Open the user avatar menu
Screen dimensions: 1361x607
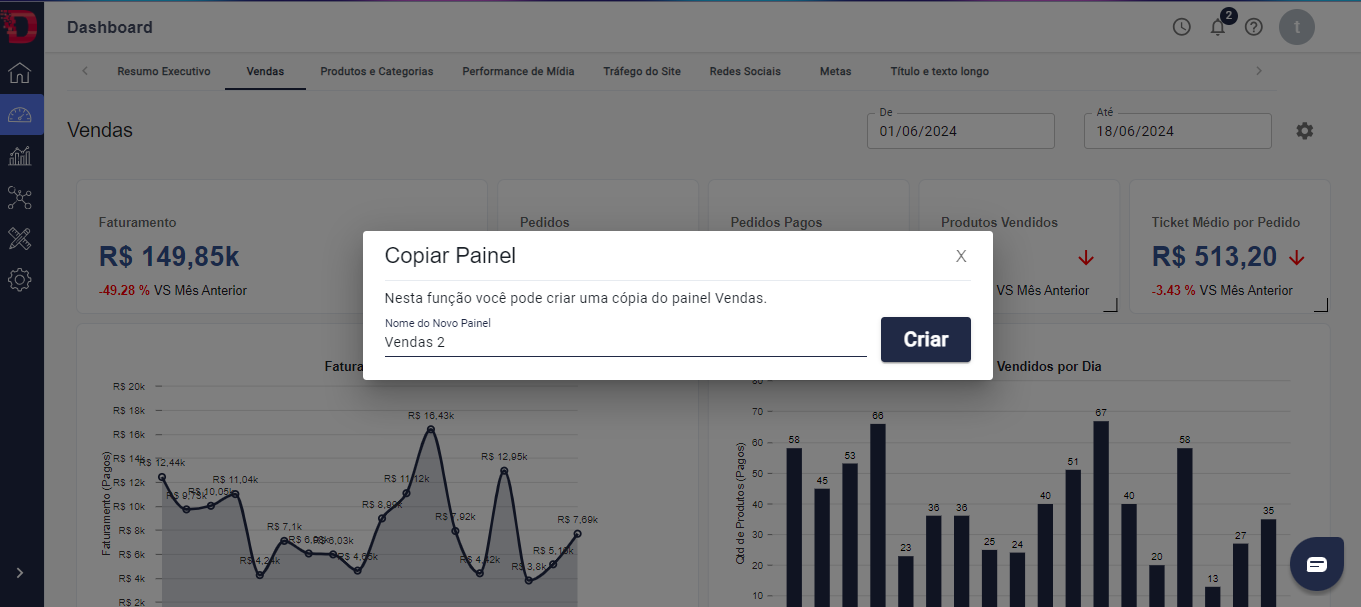coord(1297,27)
